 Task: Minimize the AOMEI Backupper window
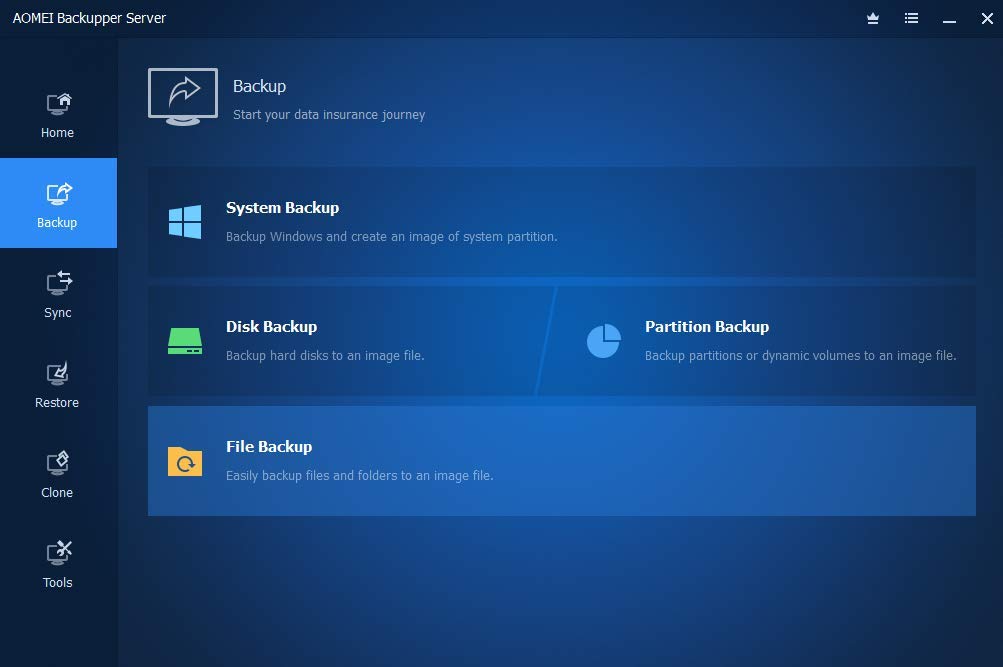coord(949,19)
